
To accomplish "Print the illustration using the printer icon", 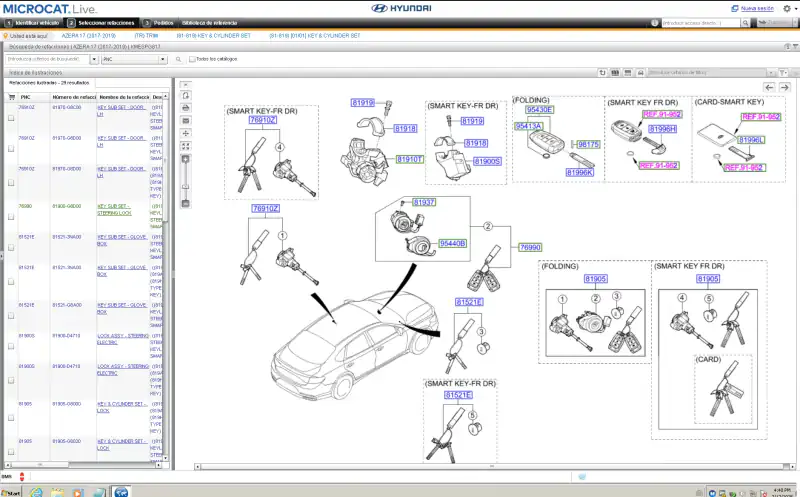I will 185,108.
